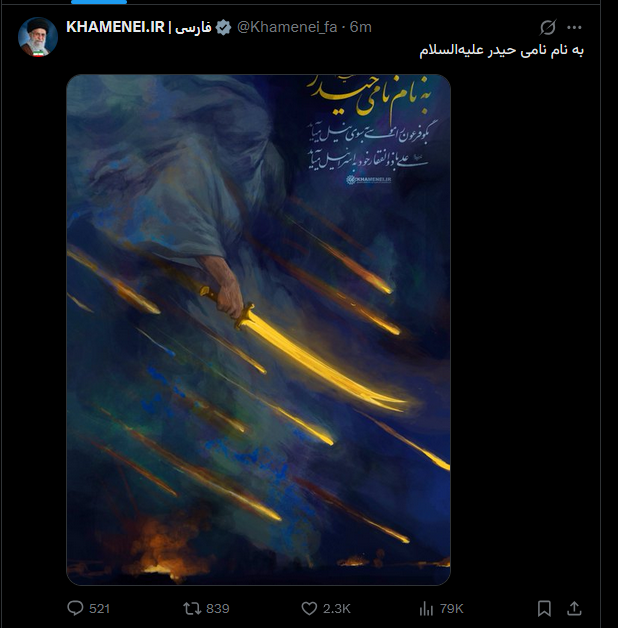Screen dimensions: 618x628
Task: Bookmark this post
Action: pyautogui.click(x=544, y=609)
